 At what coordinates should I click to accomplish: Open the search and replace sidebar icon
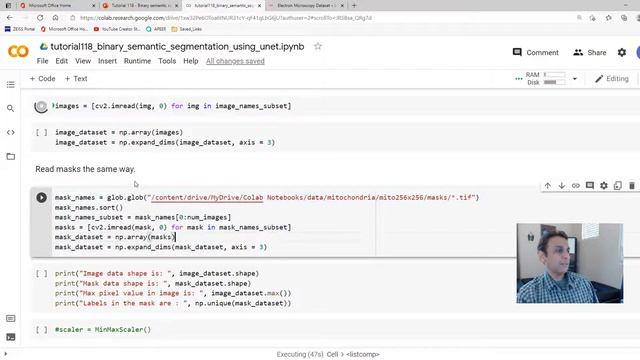(x=11, y=108)
